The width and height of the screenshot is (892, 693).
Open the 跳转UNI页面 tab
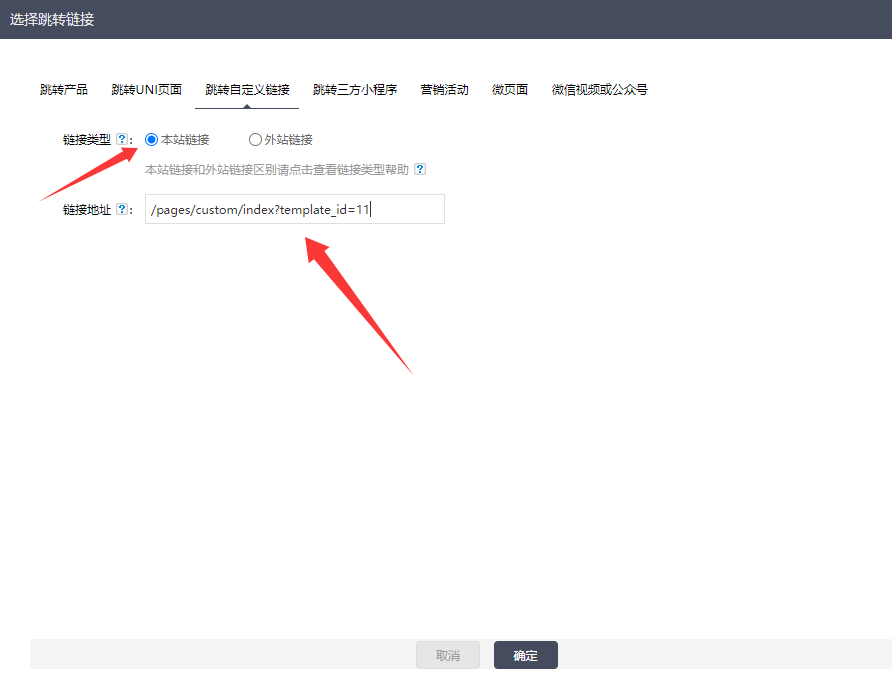coord(146,90)
